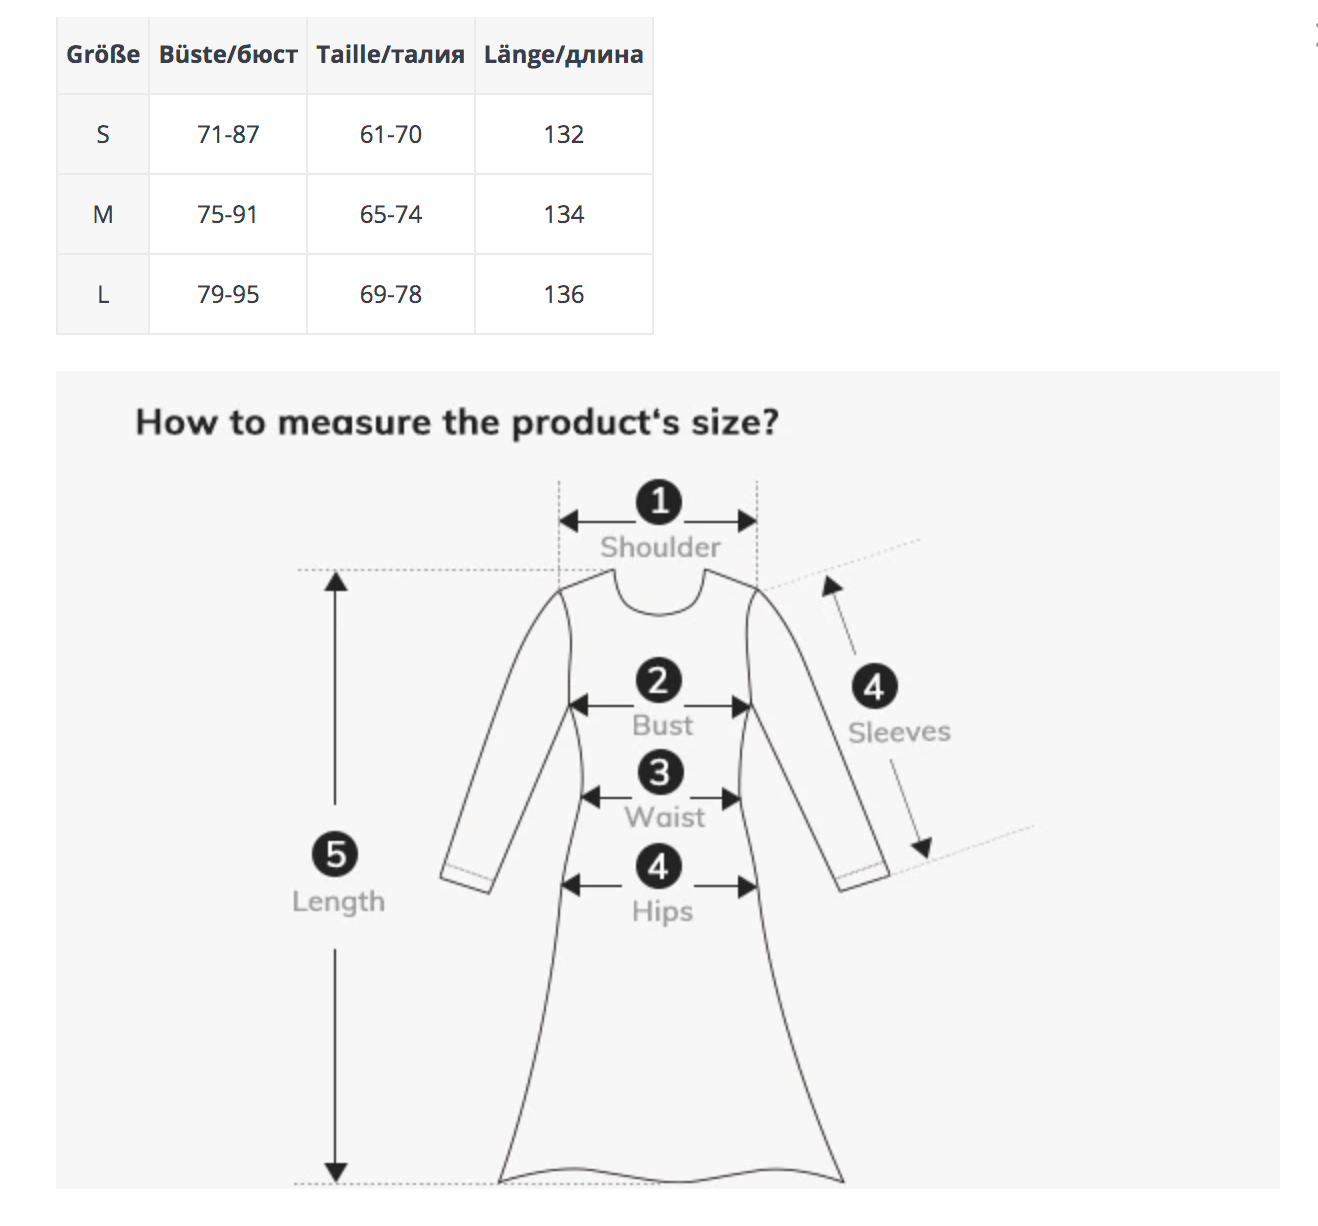Click the number 2 Bust badge
The height and width of the screenshot is (1226, 1318).
click(658, 681)
